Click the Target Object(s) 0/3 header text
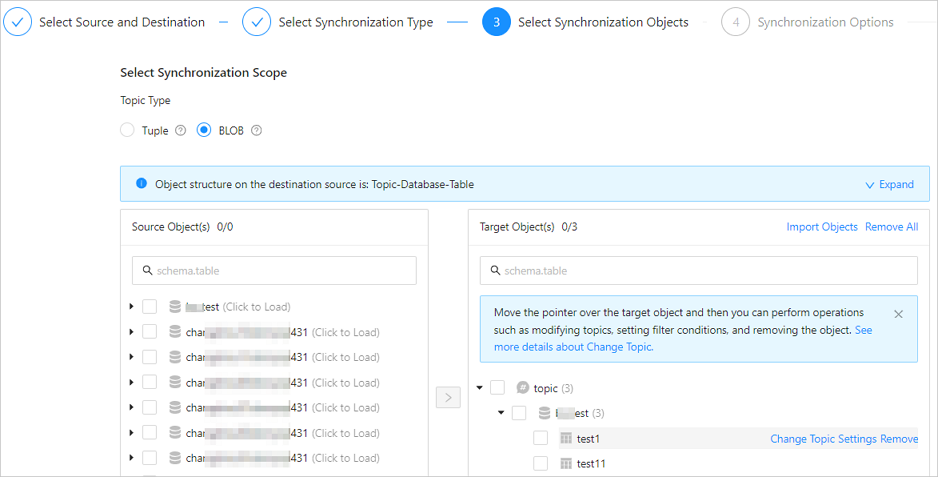Viewport: 938px width, 477px height. pos(528,227)
